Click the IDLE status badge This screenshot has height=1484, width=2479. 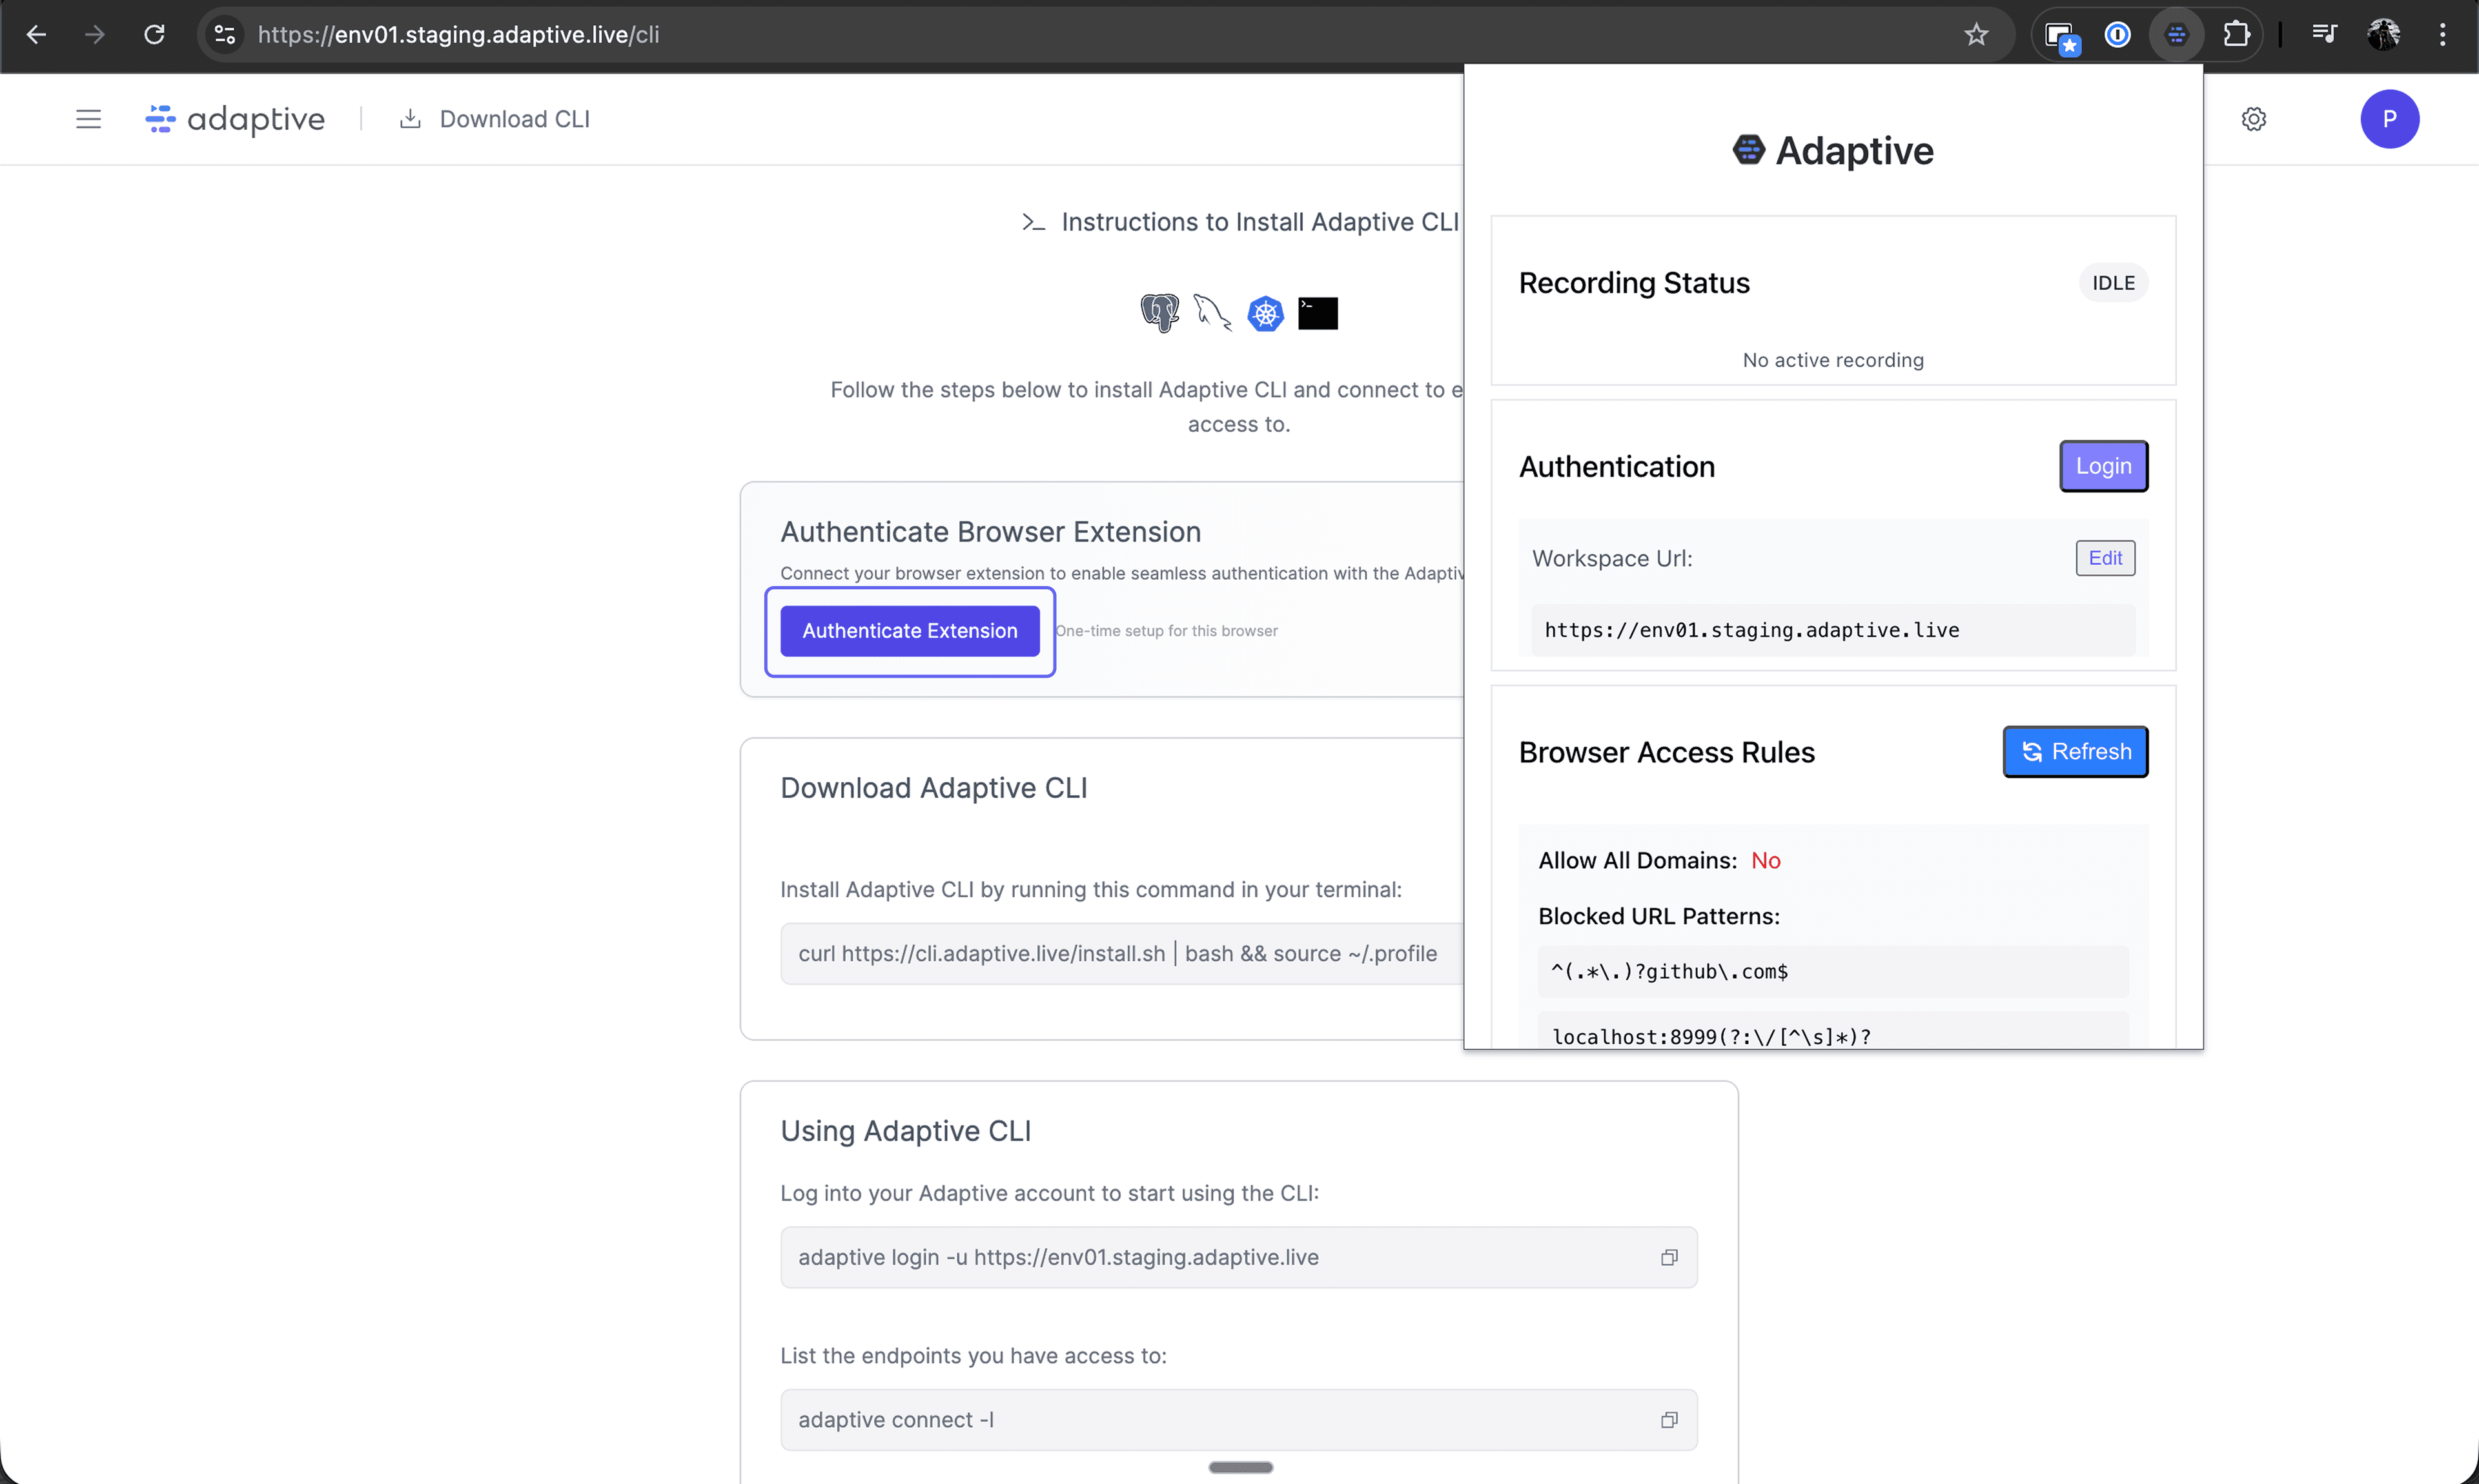pyautogui.click(x=2113, y=283)
